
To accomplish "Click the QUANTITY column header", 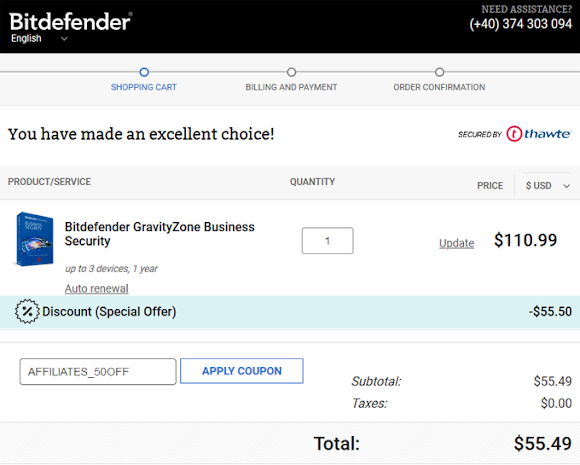I will [x=313, y=182].
